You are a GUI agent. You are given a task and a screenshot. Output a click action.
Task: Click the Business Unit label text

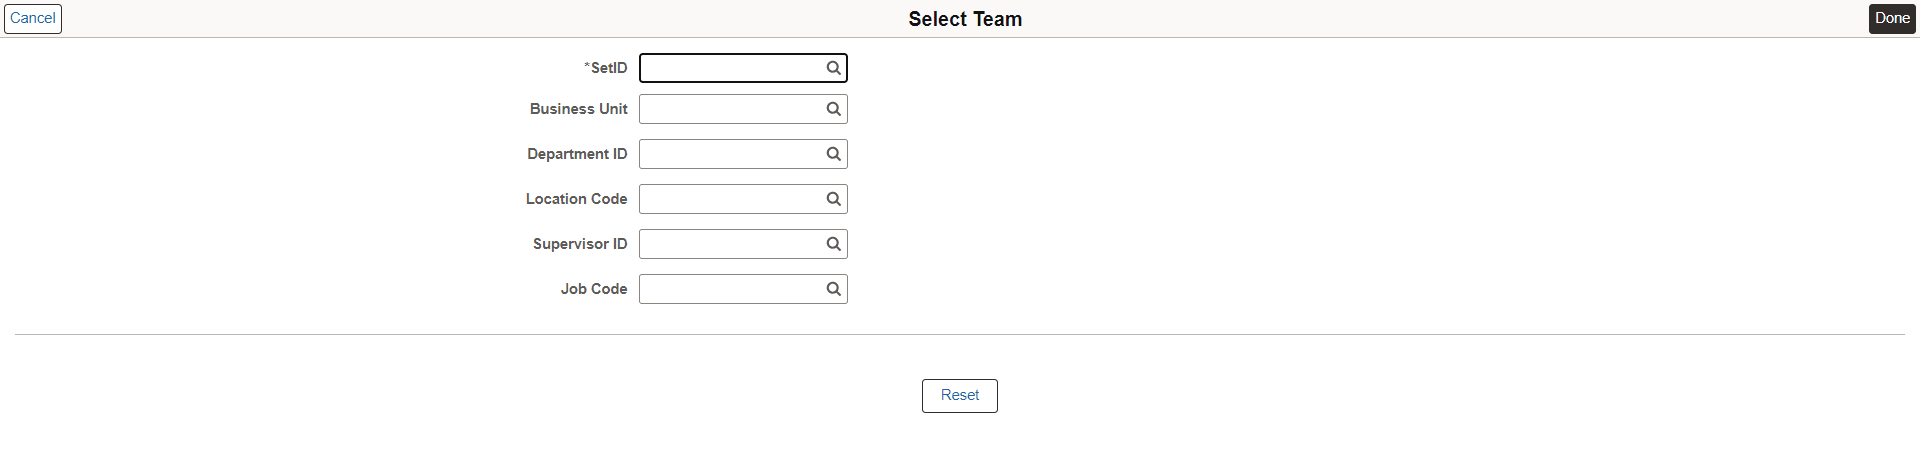[578, 109]
